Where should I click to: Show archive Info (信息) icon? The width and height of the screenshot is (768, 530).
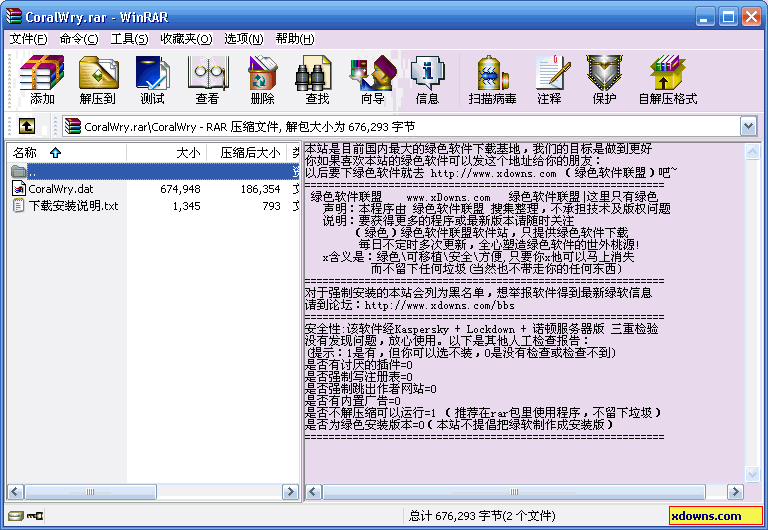428,80
